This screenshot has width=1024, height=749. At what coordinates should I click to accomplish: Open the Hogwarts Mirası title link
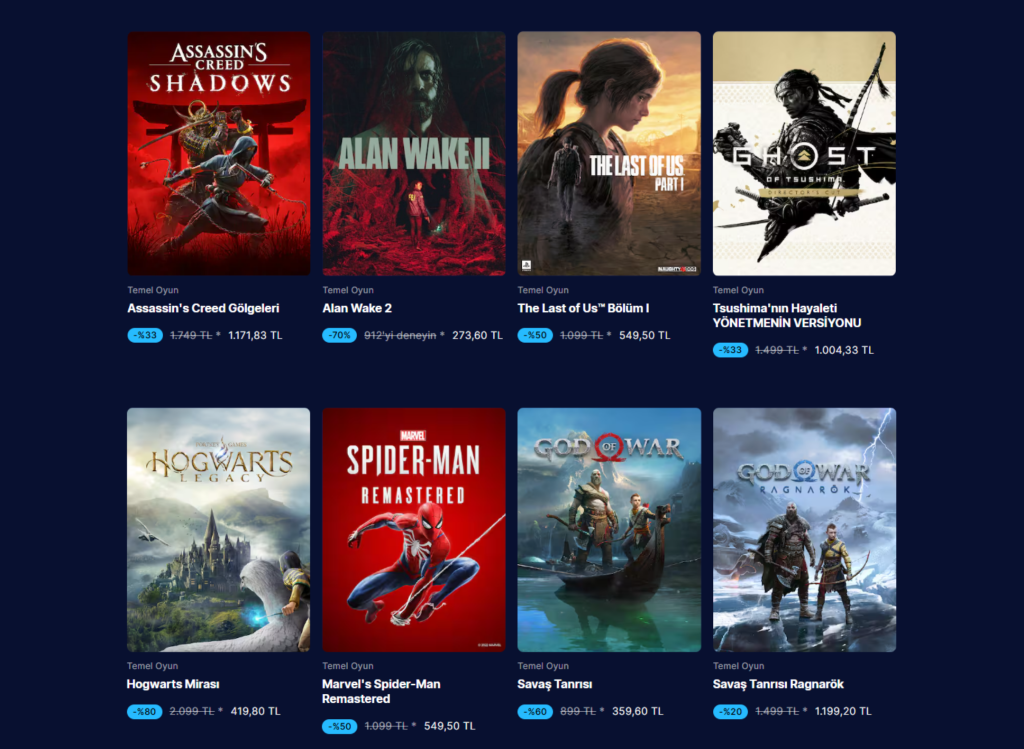(x=173, y=684)
